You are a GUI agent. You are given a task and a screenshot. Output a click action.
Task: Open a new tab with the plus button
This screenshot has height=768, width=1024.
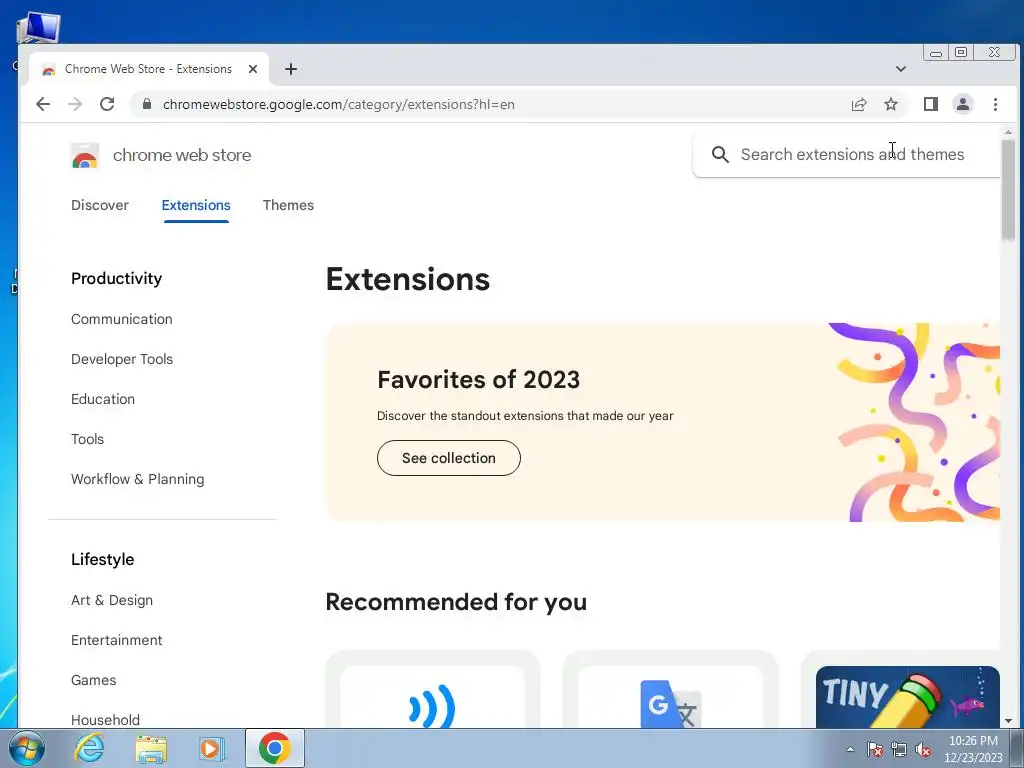(291, 69)
